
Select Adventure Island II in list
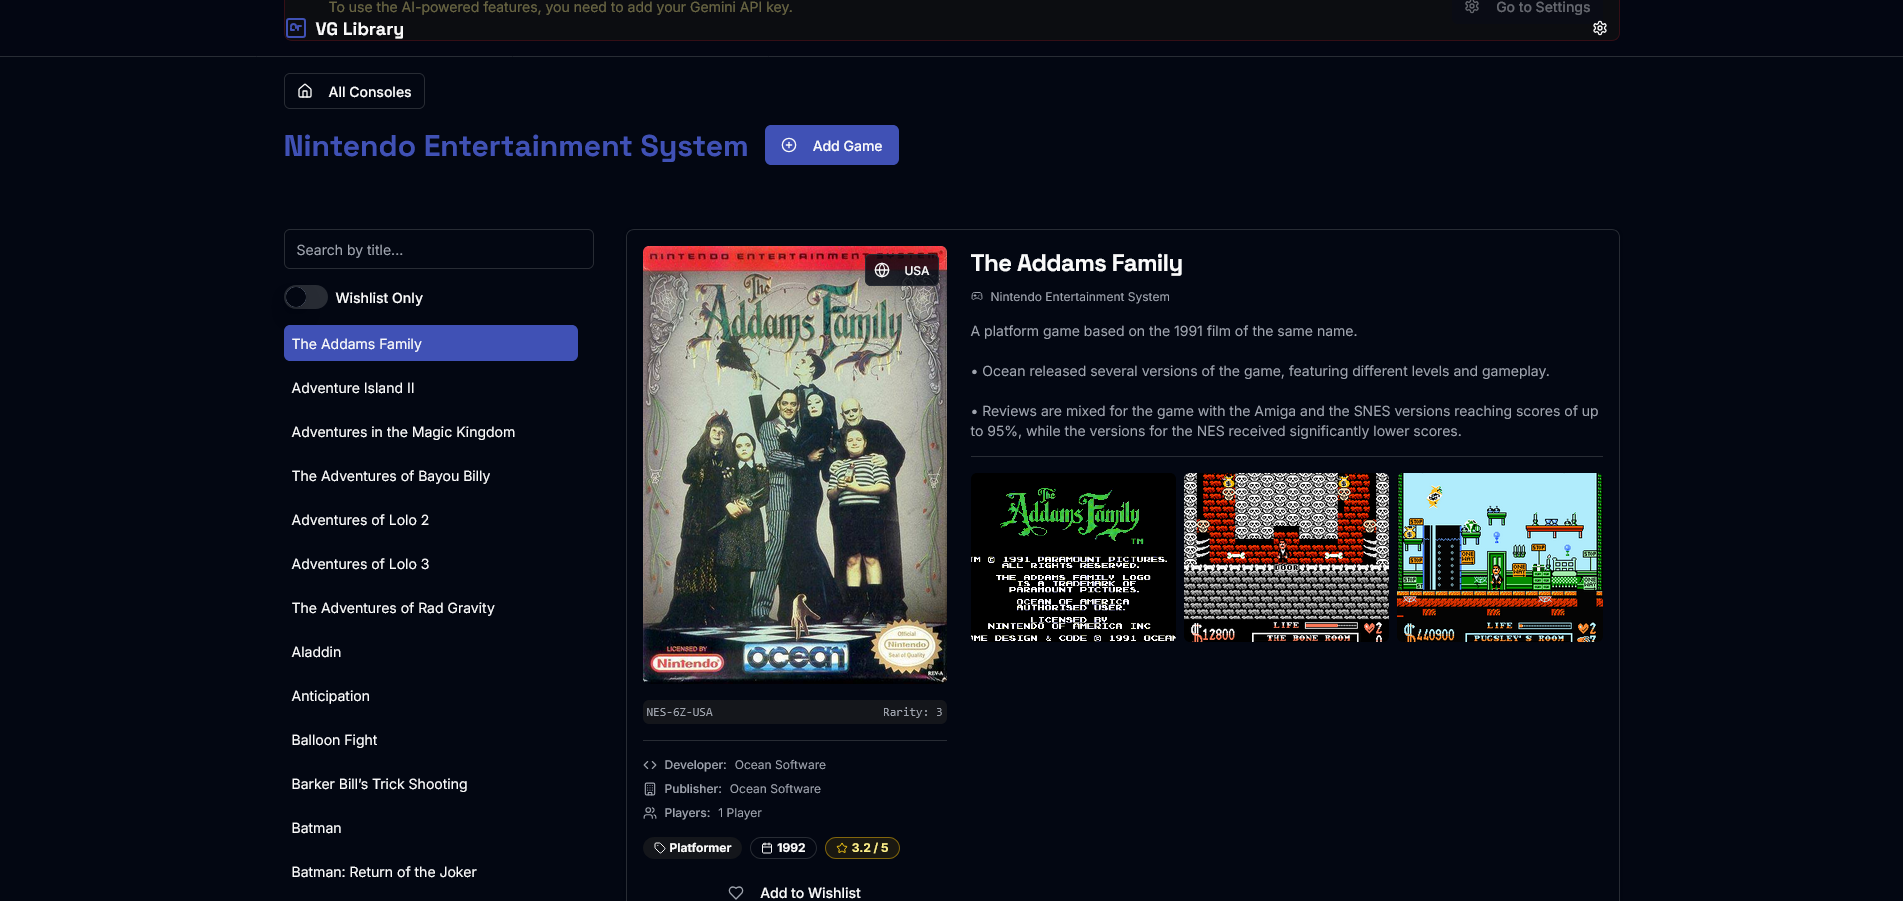pos(431,387)
